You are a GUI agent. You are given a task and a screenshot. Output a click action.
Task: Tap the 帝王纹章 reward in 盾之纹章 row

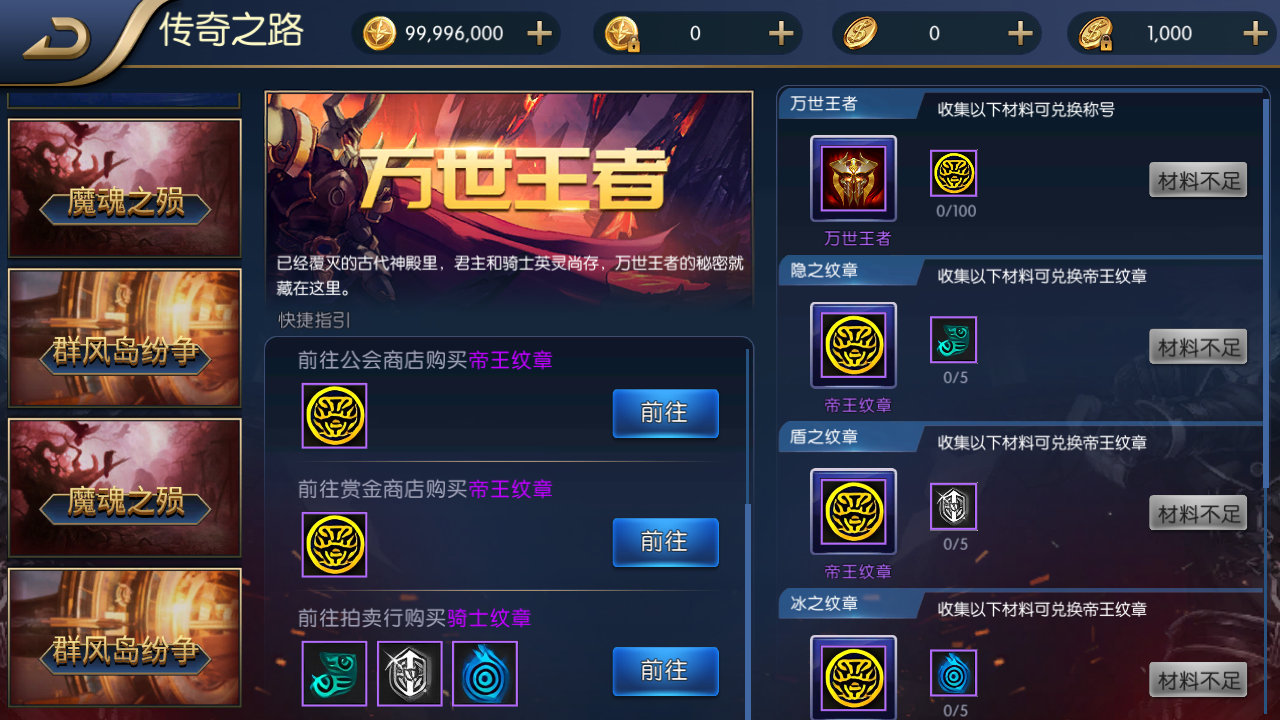[853, 512]
